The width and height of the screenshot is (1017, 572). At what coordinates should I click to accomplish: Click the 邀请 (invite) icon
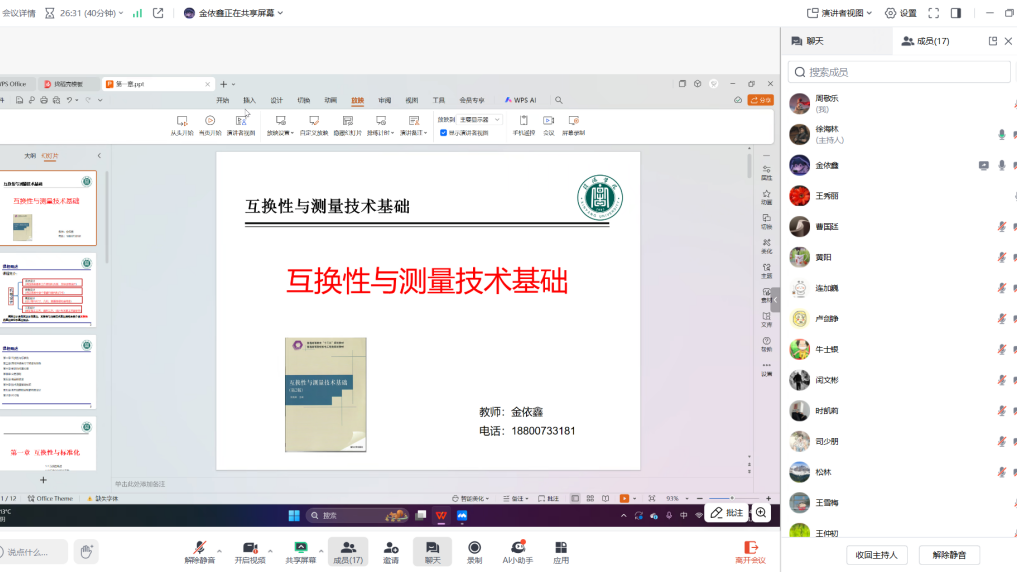click(390, 548)
